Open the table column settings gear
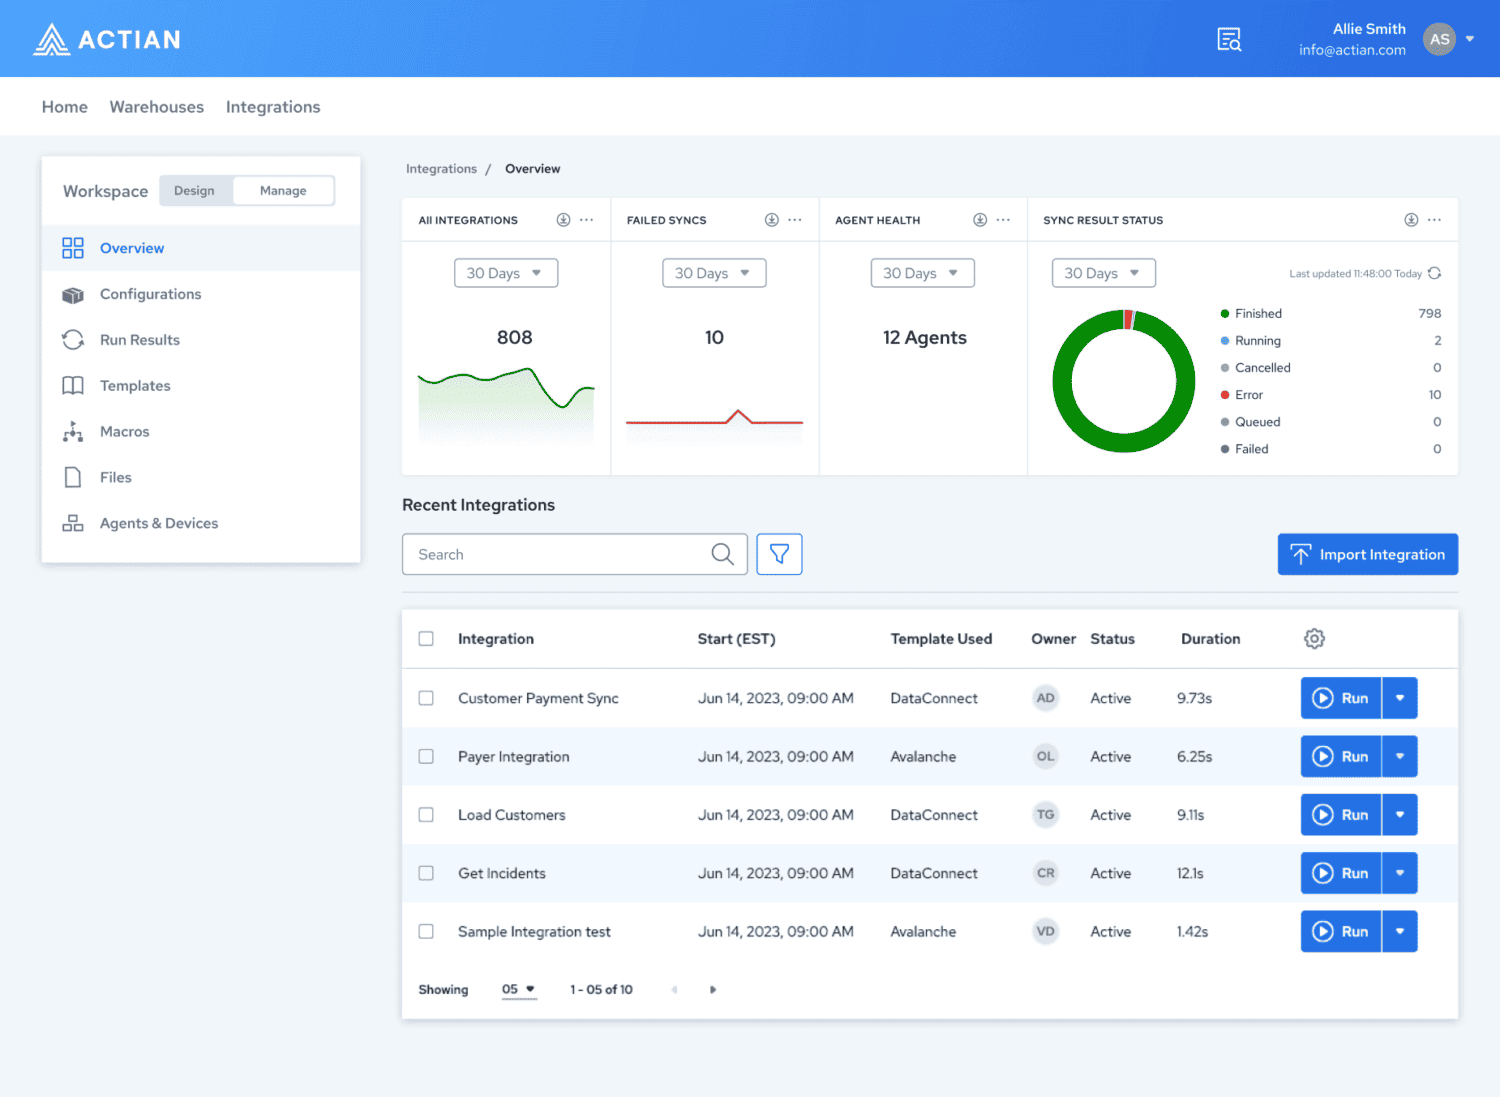 [x=1314, y=638]
